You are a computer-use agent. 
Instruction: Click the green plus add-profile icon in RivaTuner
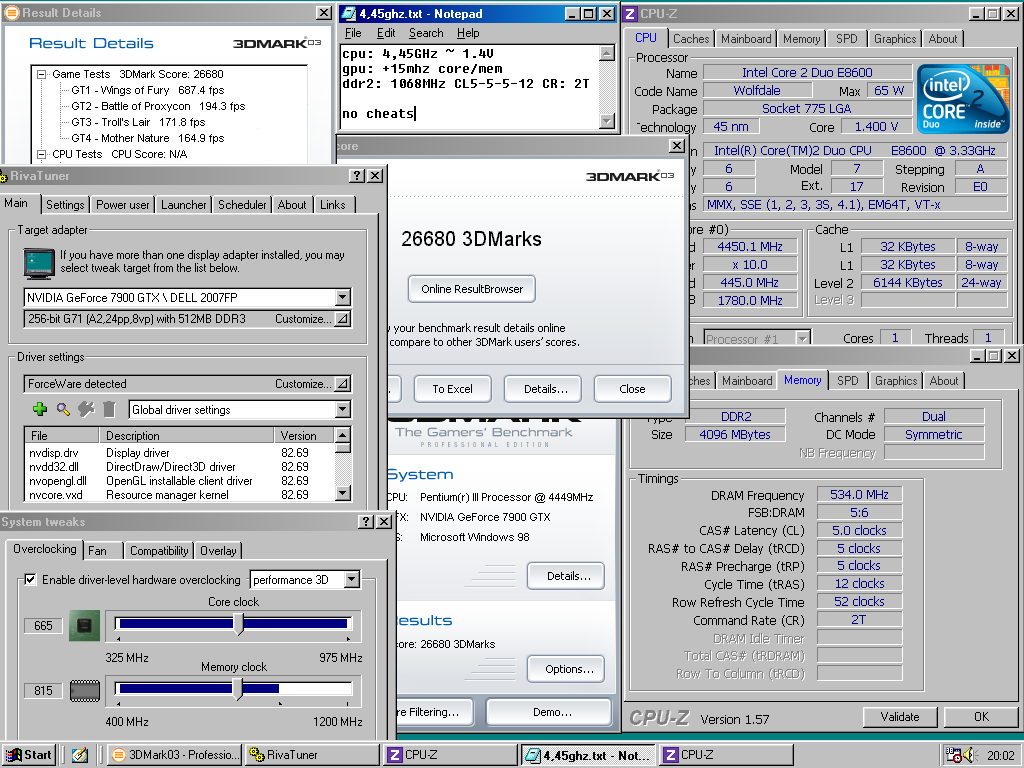(40, 409)
